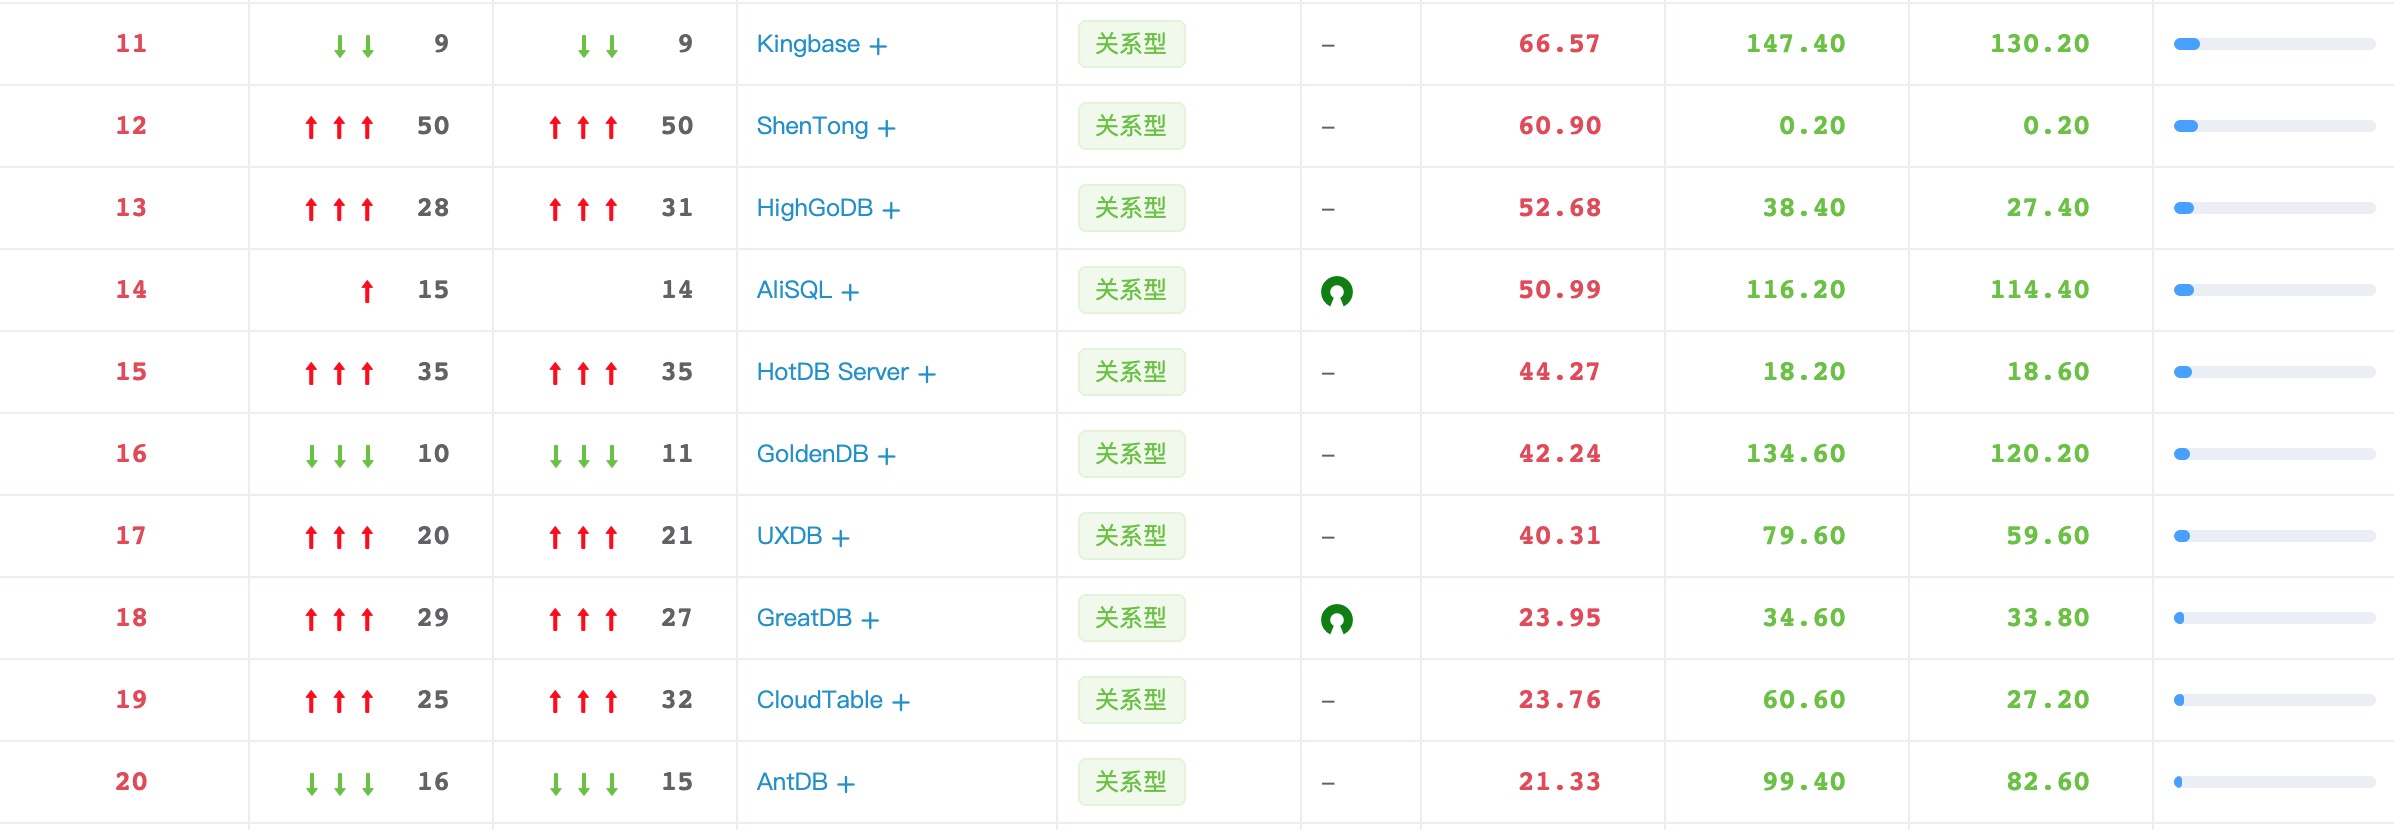Click the green value 82.60

[2048, 782]
